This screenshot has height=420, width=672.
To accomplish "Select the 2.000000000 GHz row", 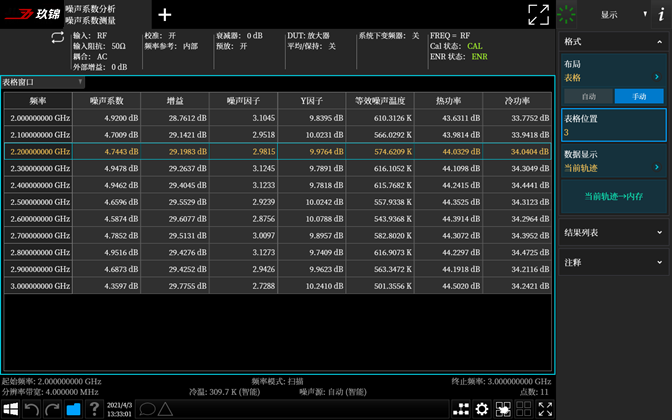I will [278, 118].
